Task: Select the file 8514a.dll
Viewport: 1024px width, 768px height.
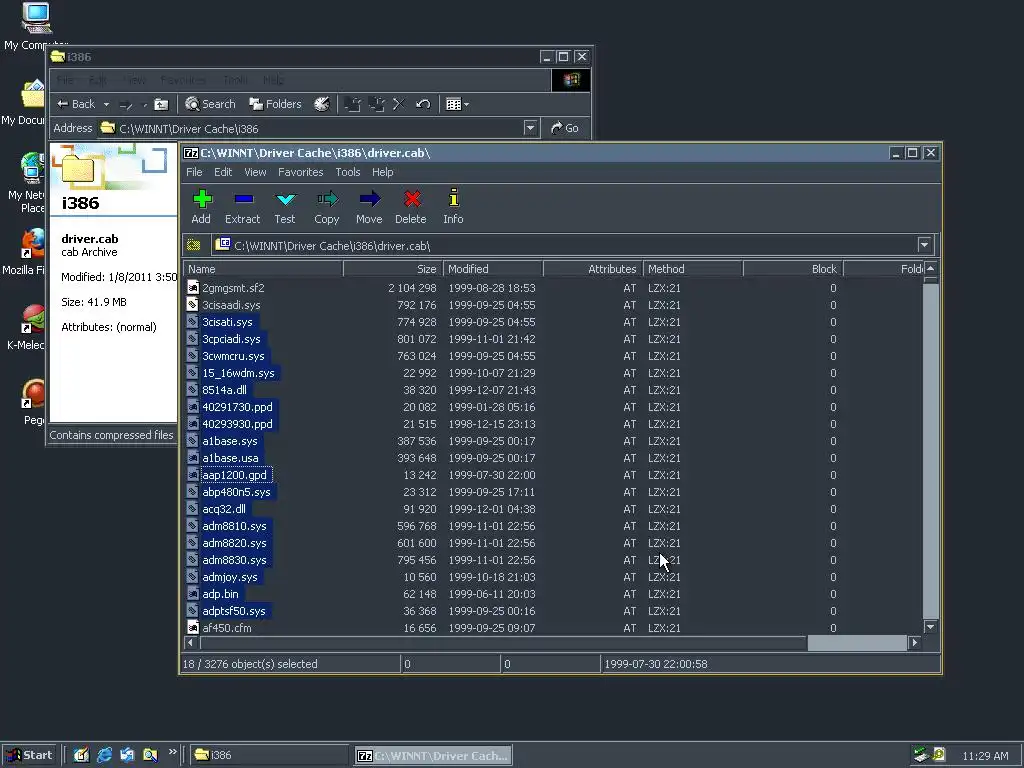Action: click(x=225, y=390)
